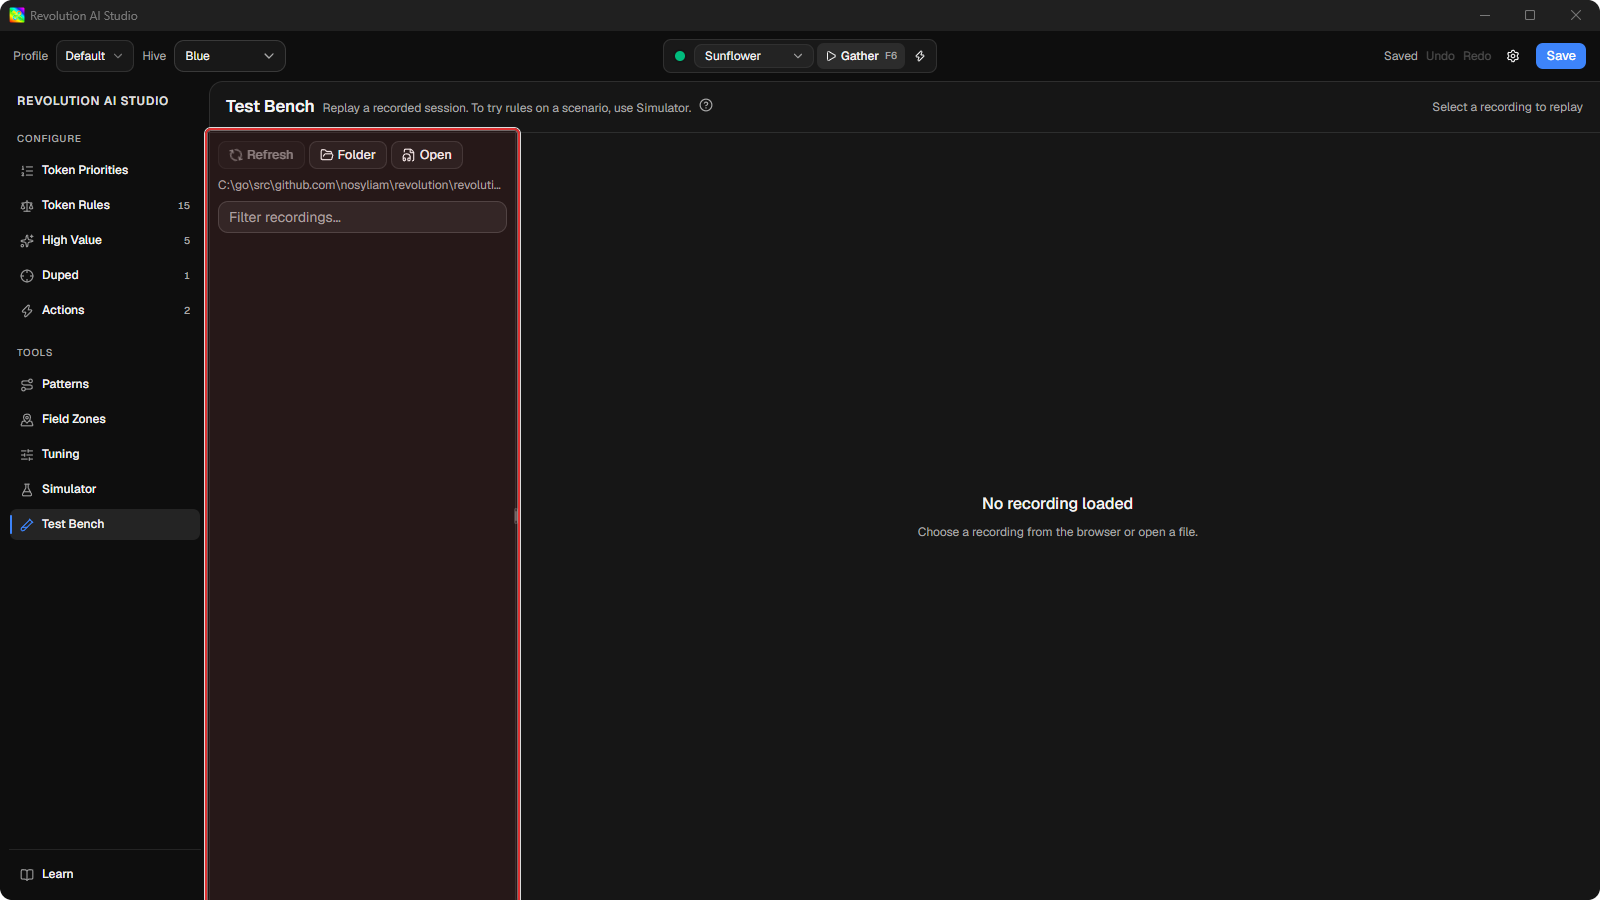Viewport: 1600px width, 900px height.
Task: Open settings via the gear icon
Action: [1513, 56]
